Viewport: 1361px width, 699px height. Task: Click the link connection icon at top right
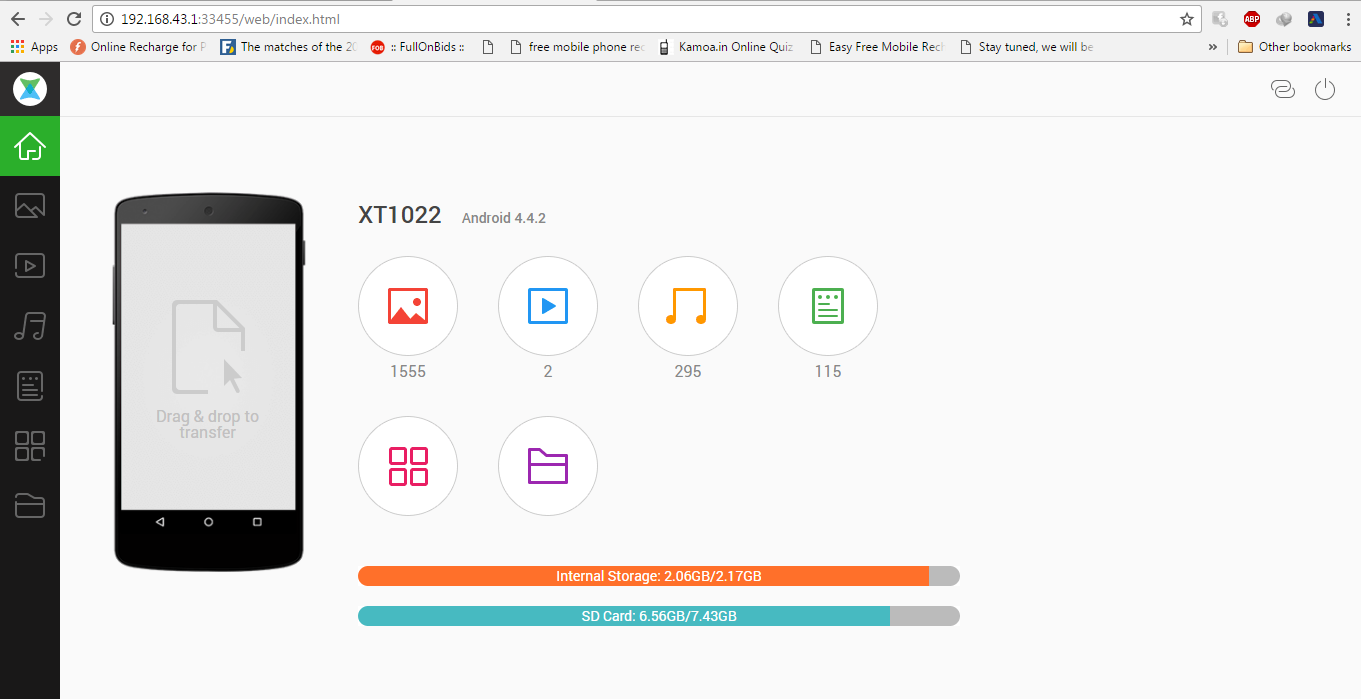[1283, 89]
